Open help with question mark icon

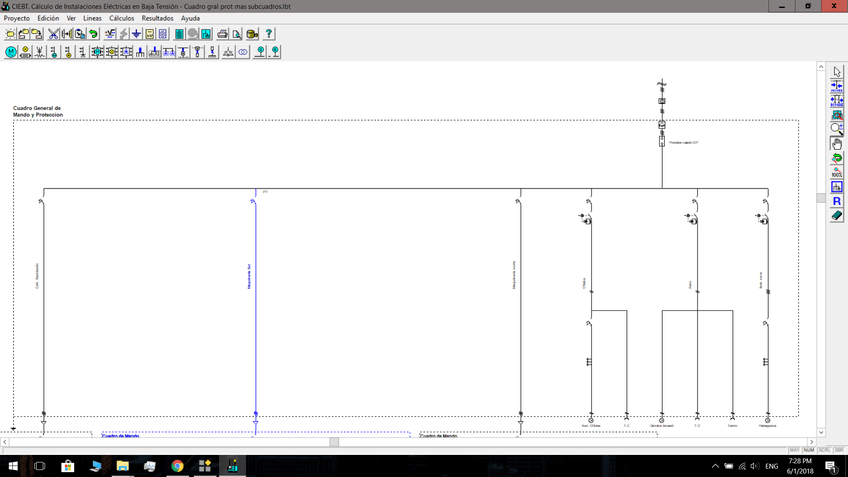269,34
